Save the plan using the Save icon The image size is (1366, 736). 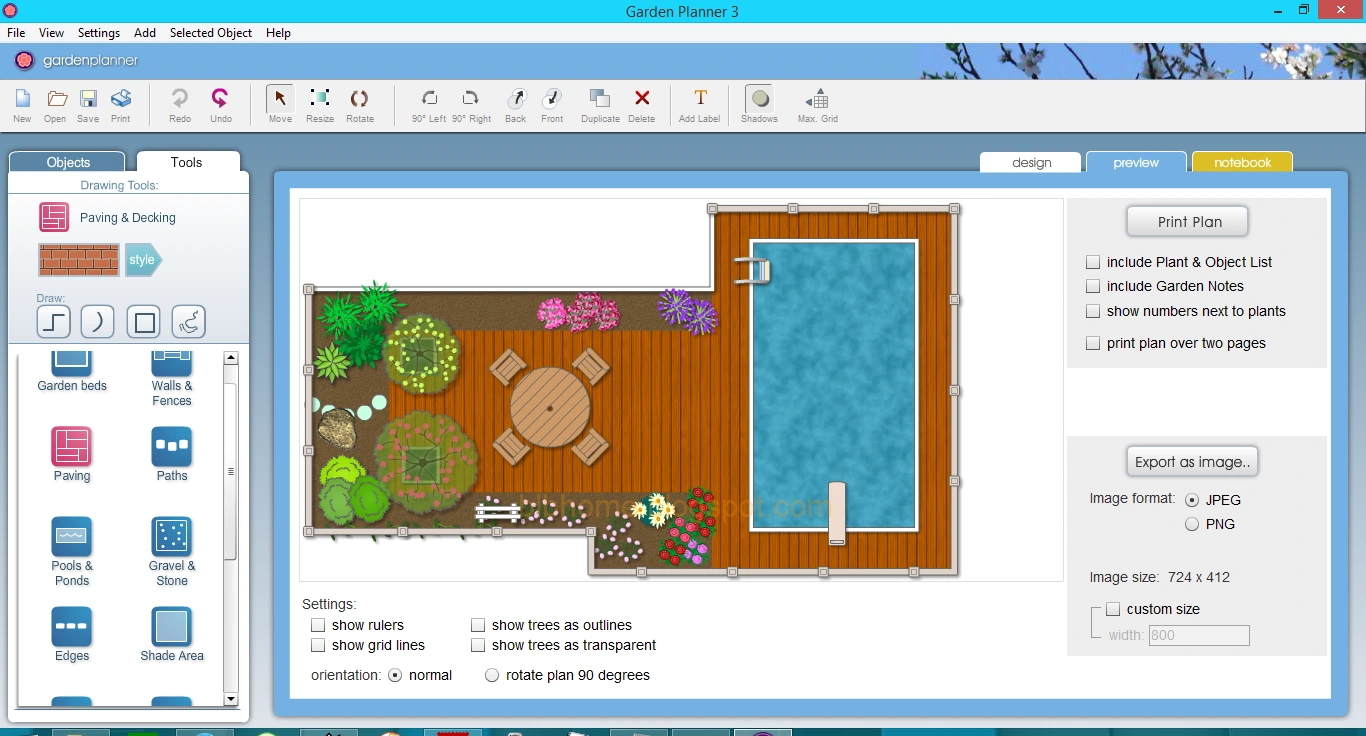88,105
